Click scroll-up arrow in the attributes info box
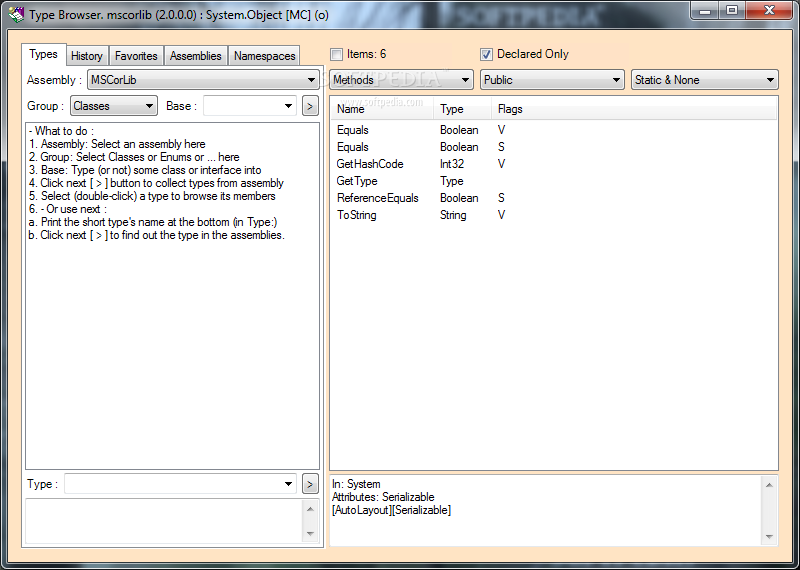Screen dimensions: 800x570 coord(769,485)
